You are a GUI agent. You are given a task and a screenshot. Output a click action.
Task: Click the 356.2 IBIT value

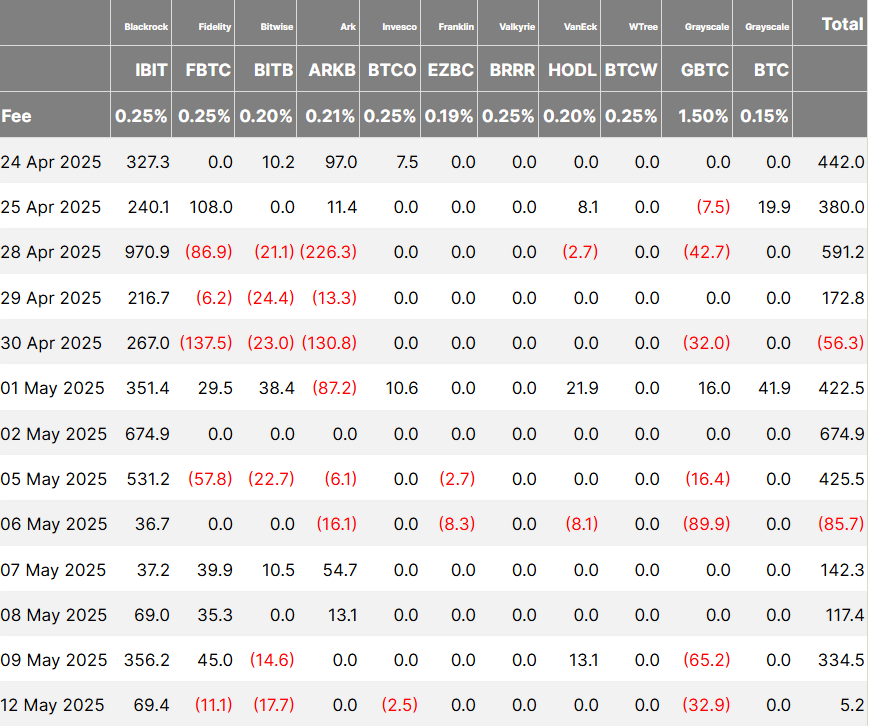tap(147, 660)
